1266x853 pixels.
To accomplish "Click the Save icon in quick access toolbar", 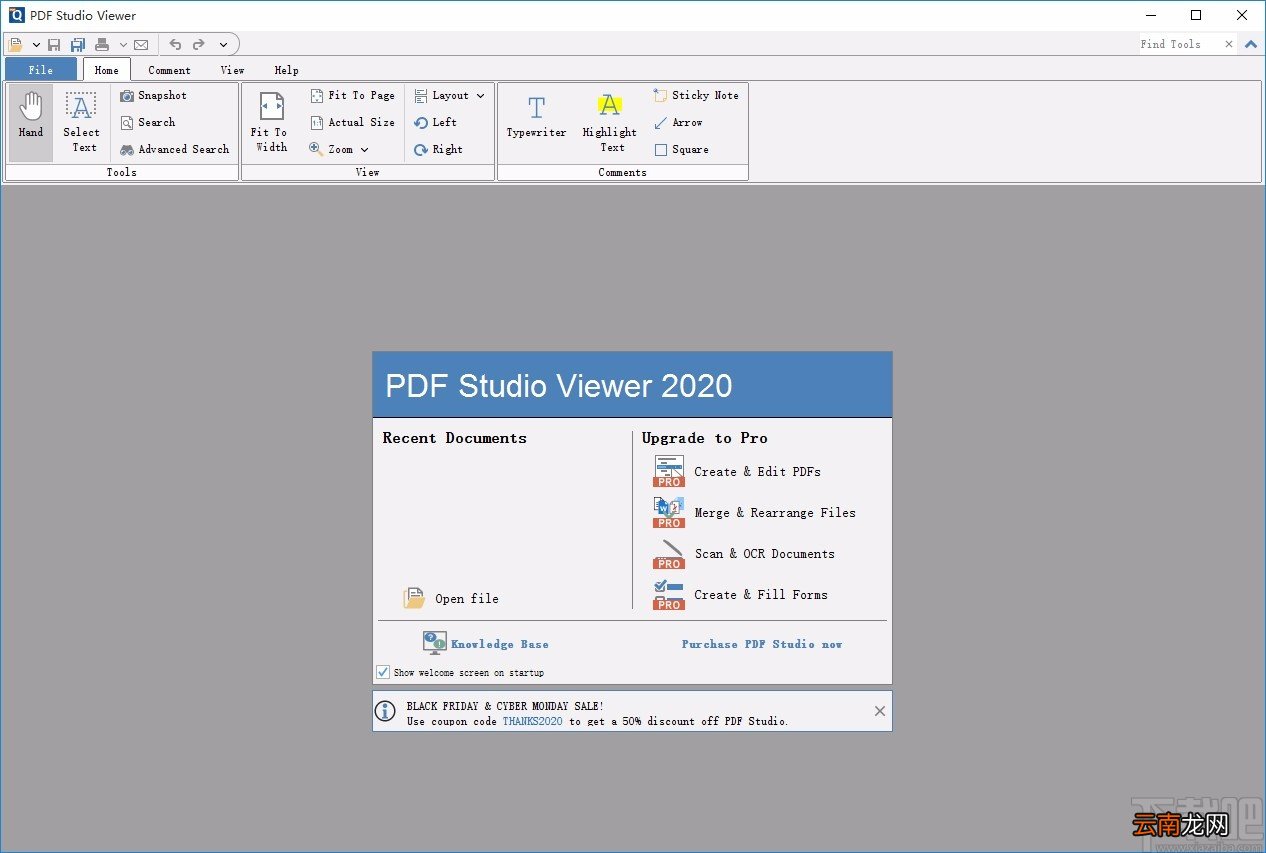I will point(54,44).
